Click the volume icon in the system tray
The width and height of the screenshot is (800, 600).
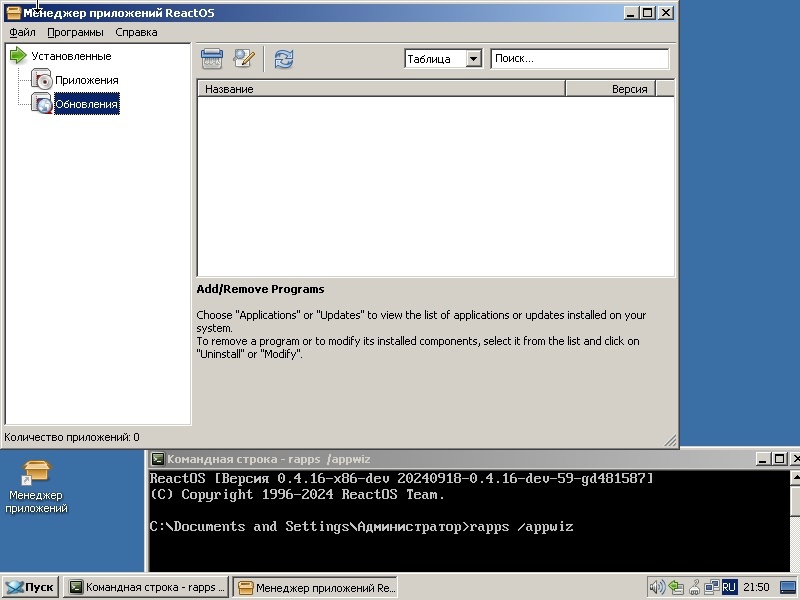pos(656,587)
